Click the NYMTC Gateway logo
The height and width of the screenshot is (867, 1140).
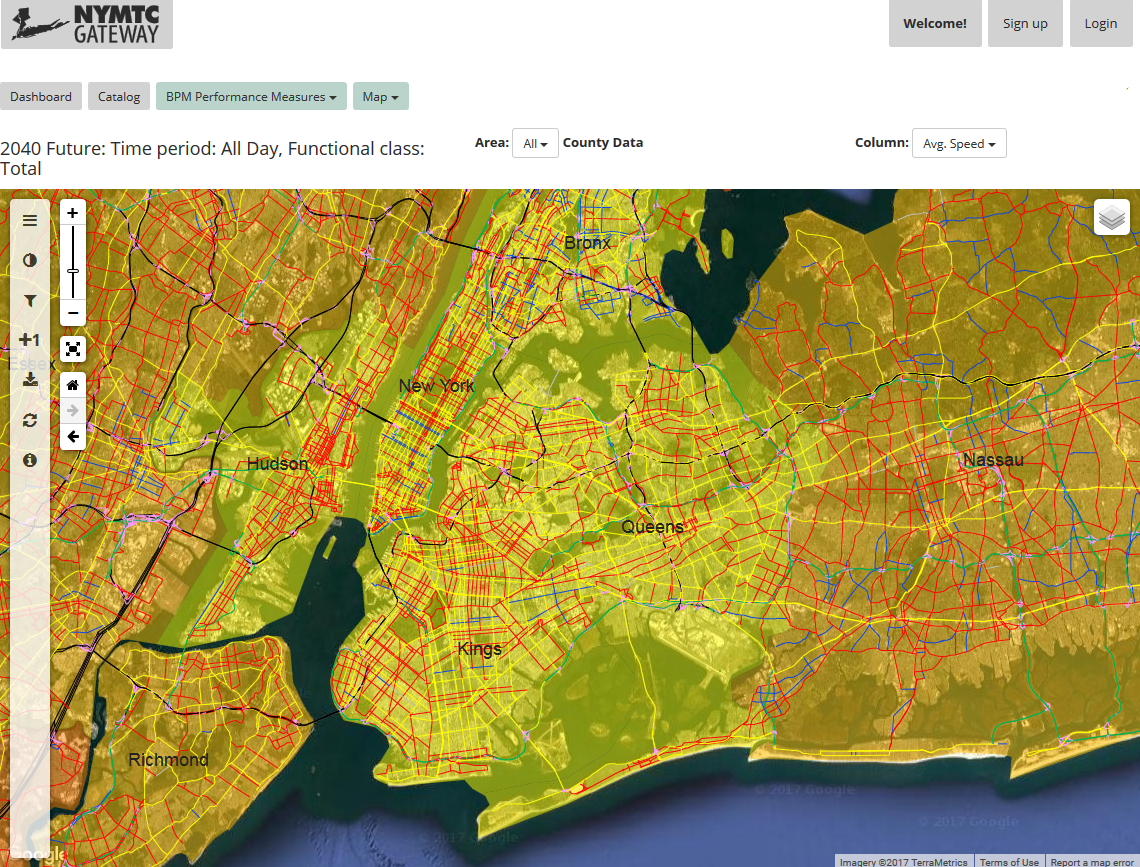(87, 25)
